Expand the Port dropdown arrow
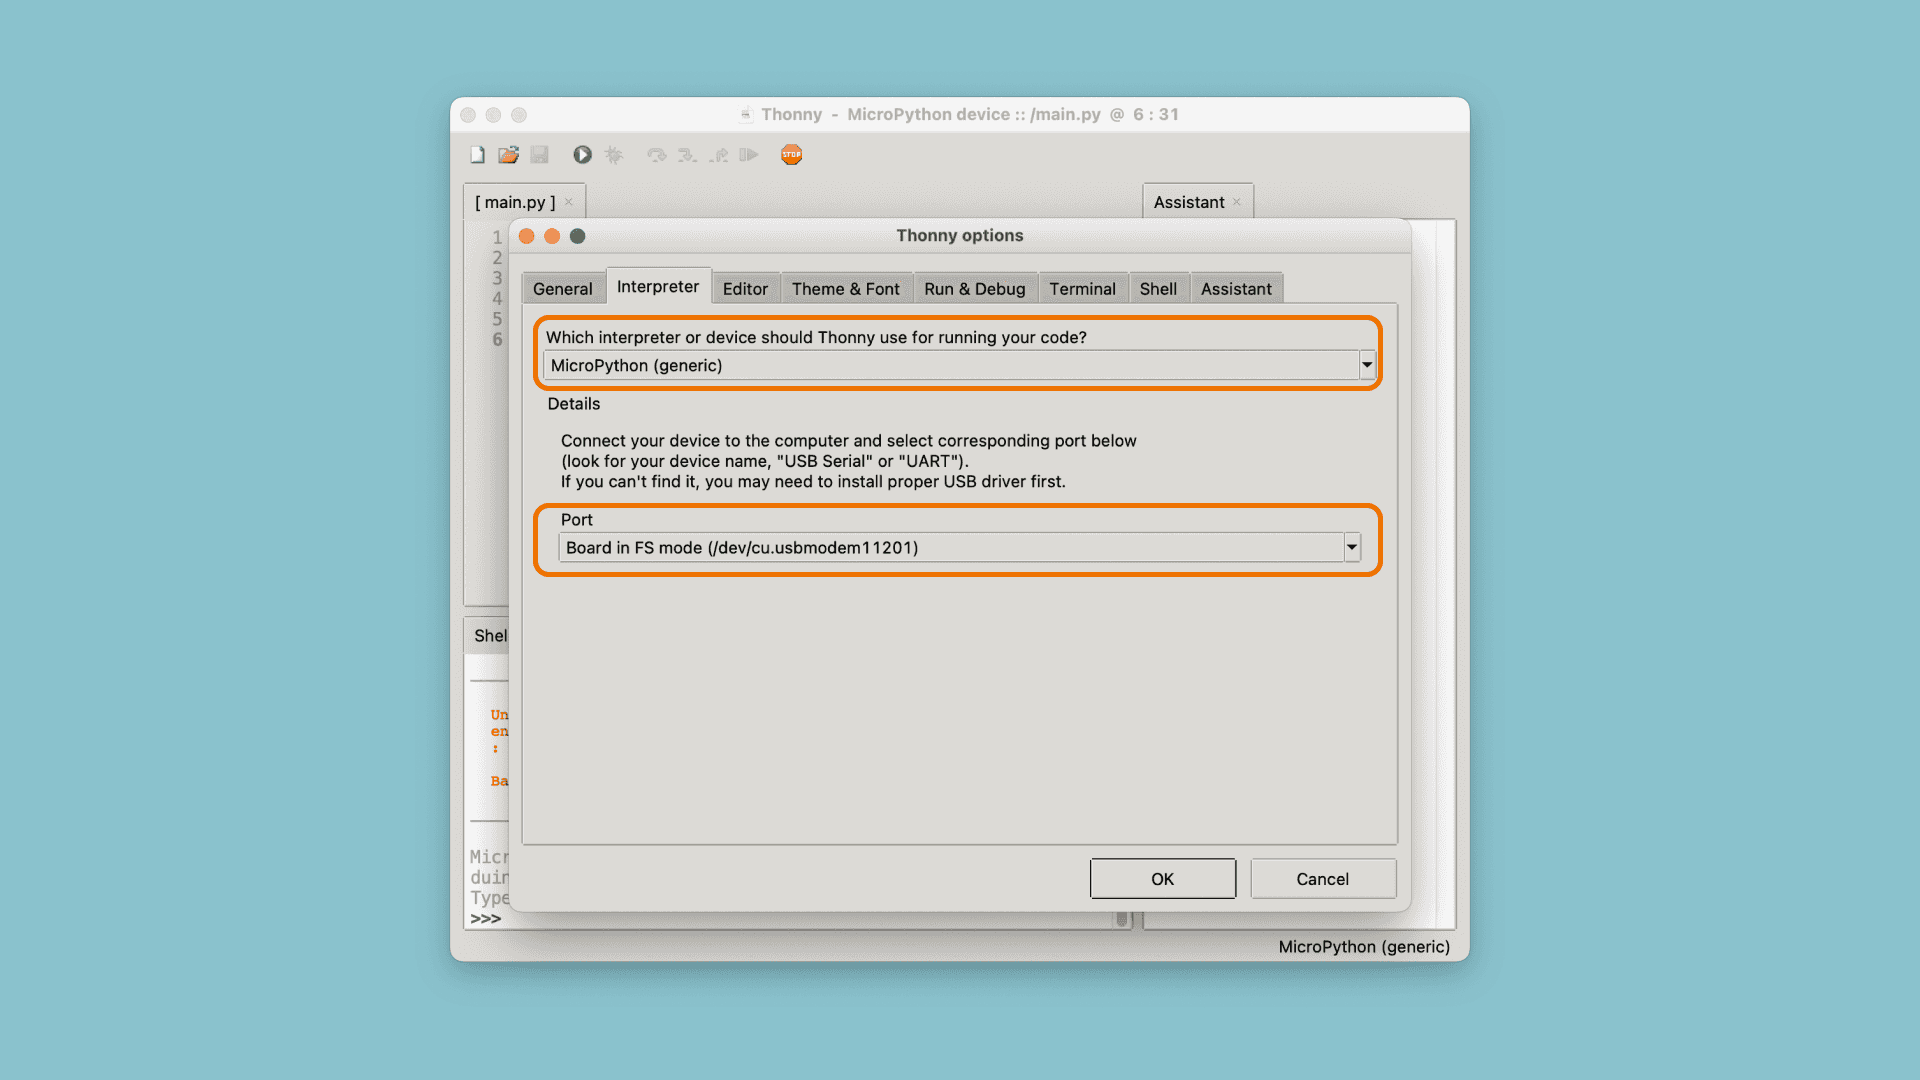The height and width of the screenshot is (1080, 1920). click(1352, 547)
